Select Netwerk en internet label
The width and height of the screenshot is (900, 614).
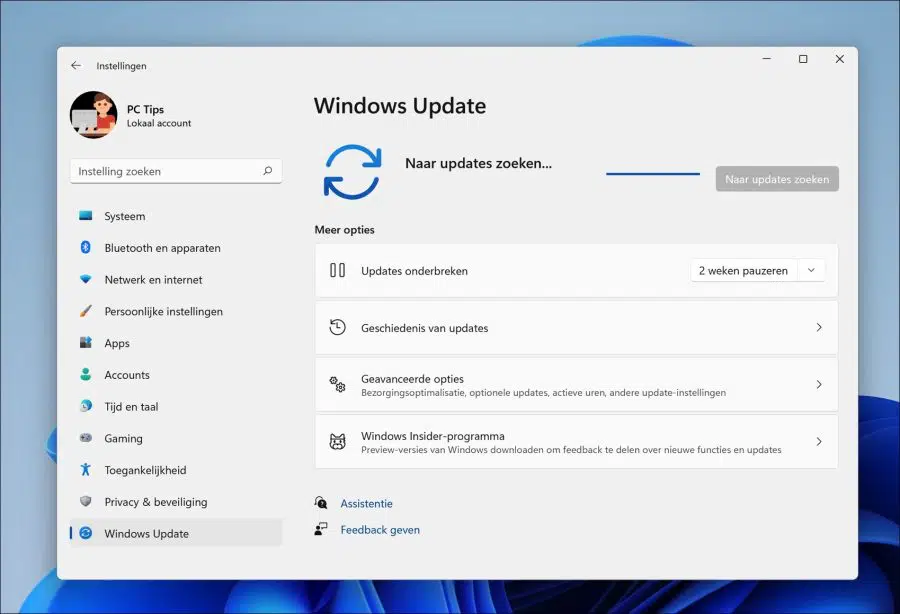click(x=153, y=279)
